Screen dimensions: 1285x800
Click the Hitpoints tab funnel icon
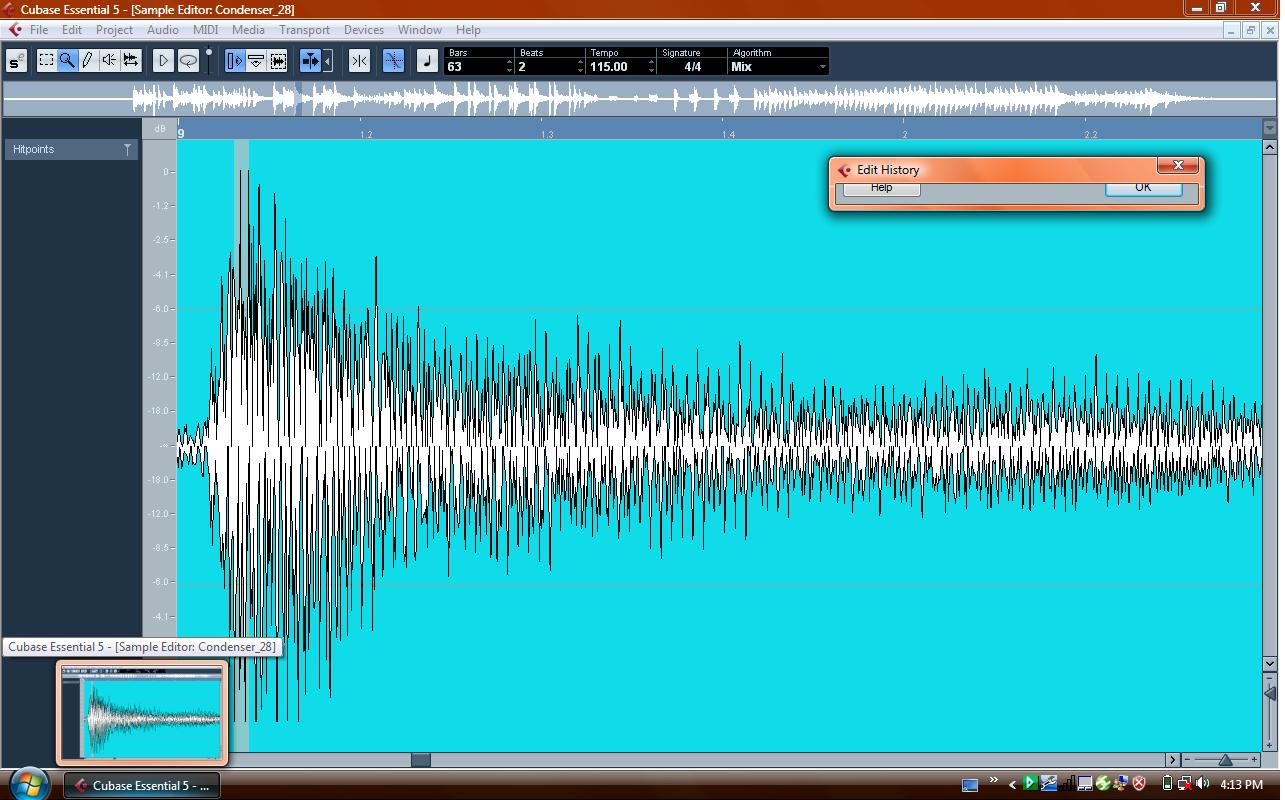click(x=127, y=149)
